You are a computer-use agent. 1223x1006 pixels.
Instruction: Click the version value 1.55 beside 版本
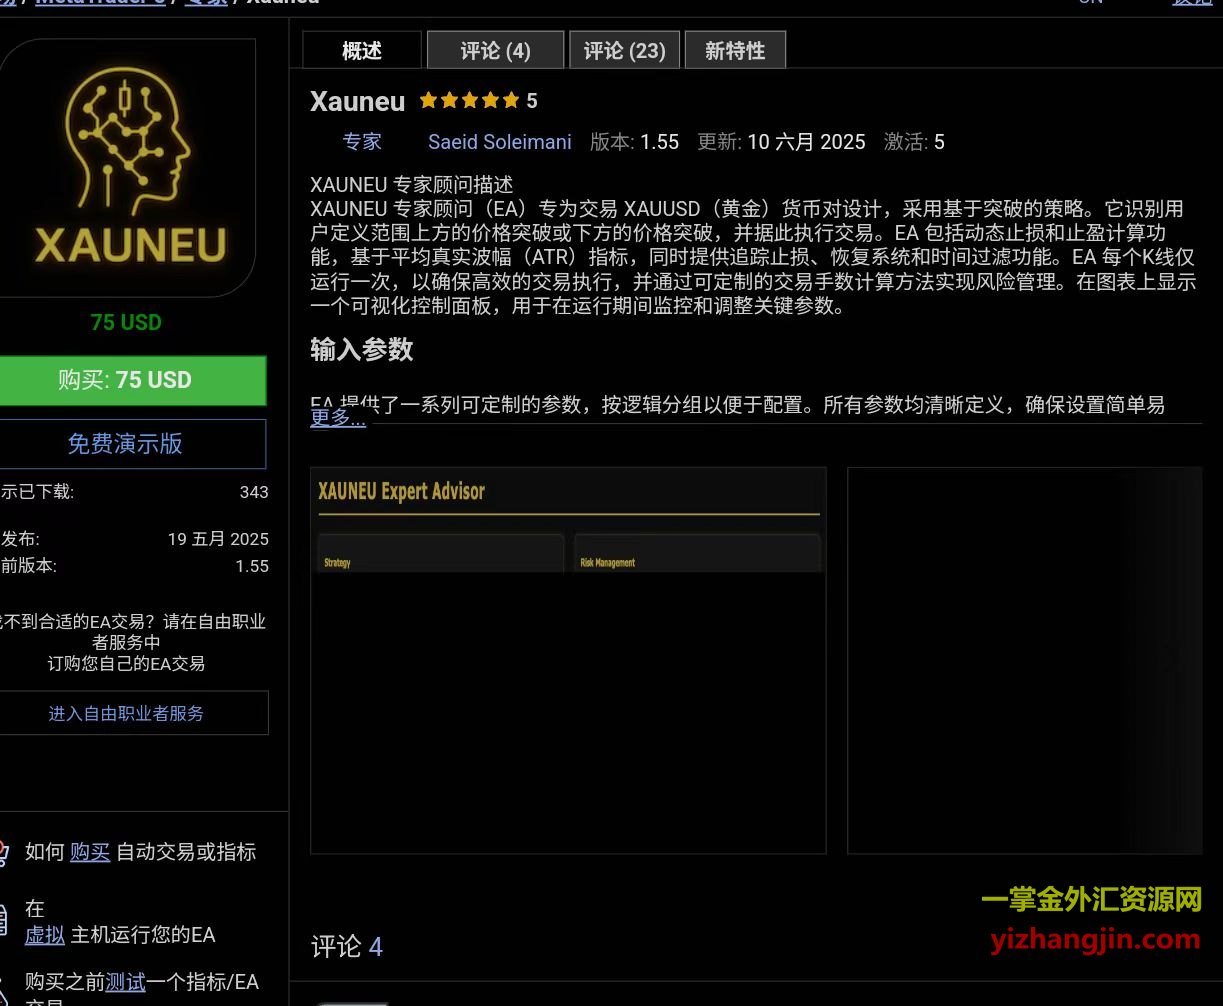point(660,142)
